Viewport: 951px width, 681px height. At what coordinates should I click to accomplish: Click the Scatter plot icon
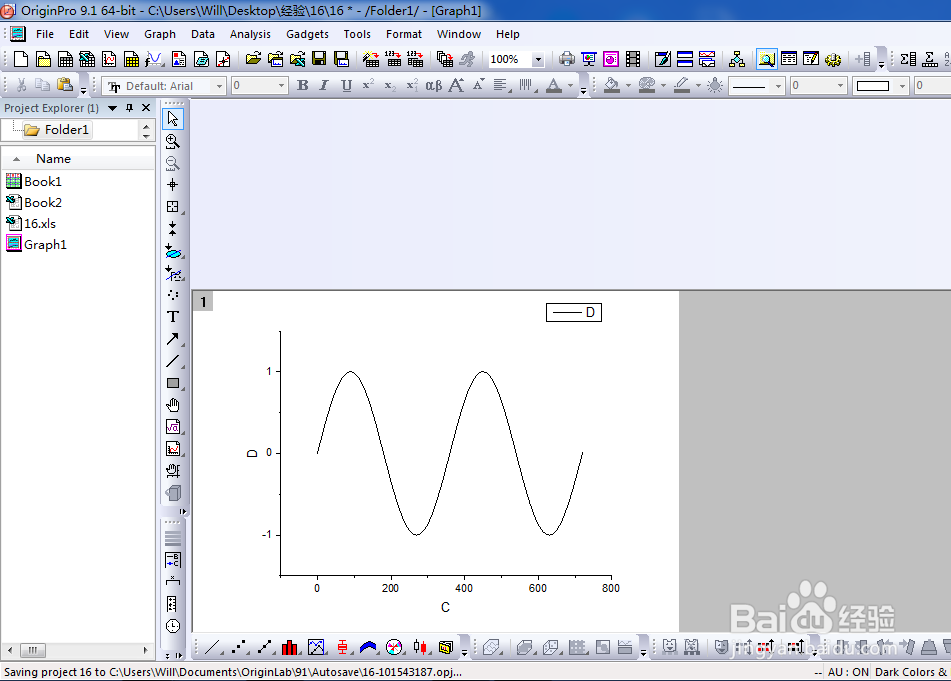pyautogui.click(x=239, y=647)
